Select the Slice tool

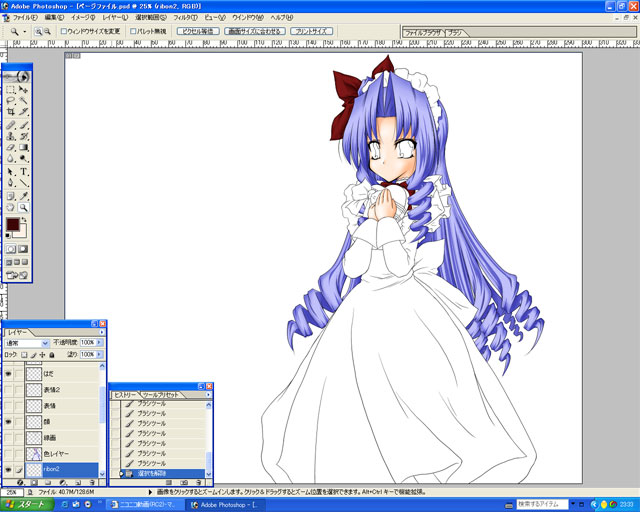(x=24, y=111)
